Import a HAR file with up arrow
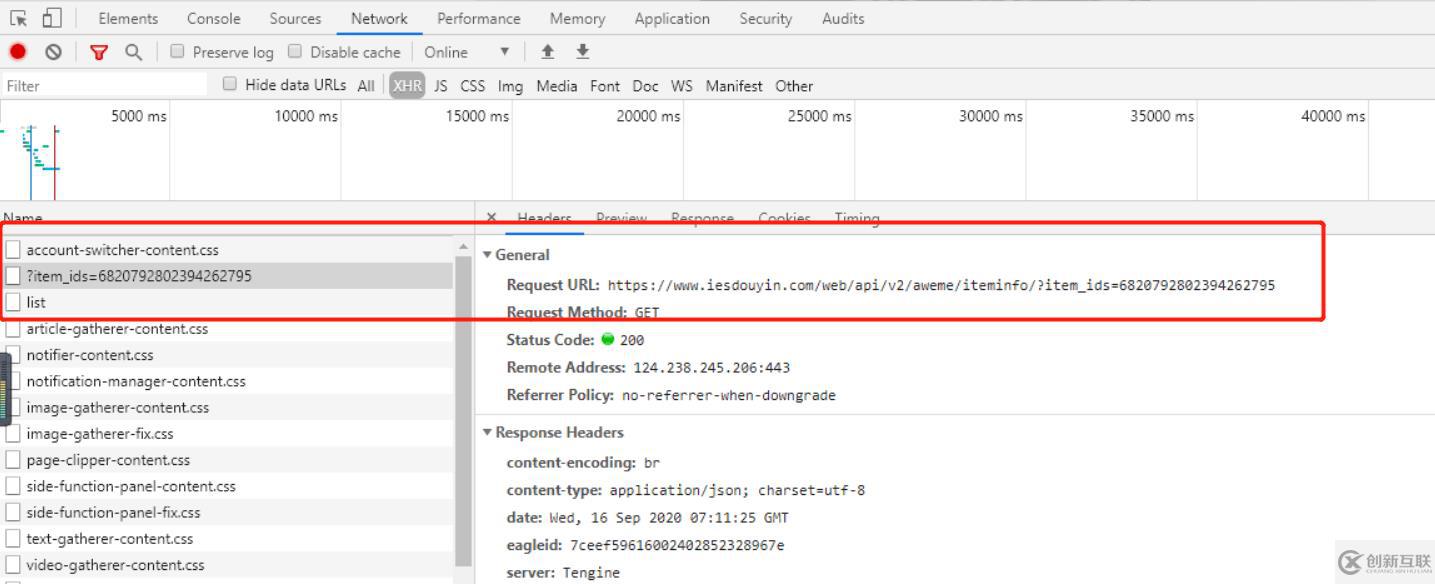 [547, 52]
